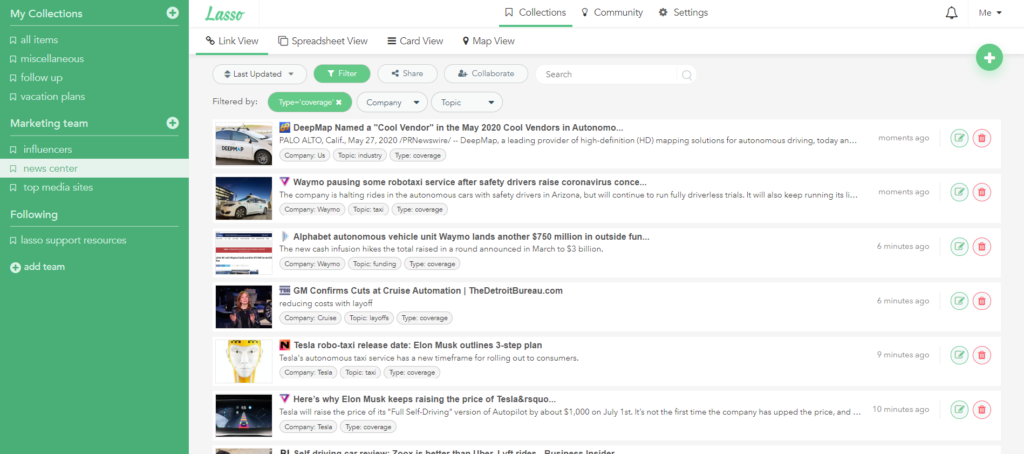Viewport: 1024px width, 454px height.
Task: Go to the Collections tab
Action: pos(536,13)
